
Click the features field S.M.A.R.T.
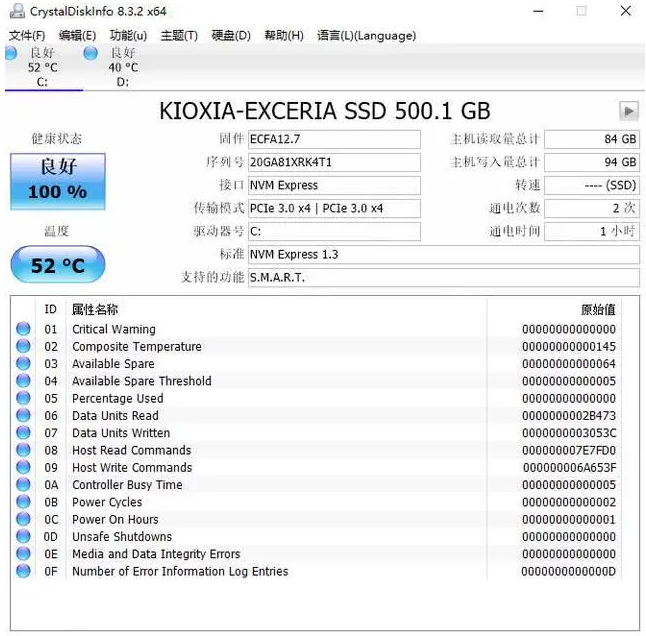click(x=444, y=278)
